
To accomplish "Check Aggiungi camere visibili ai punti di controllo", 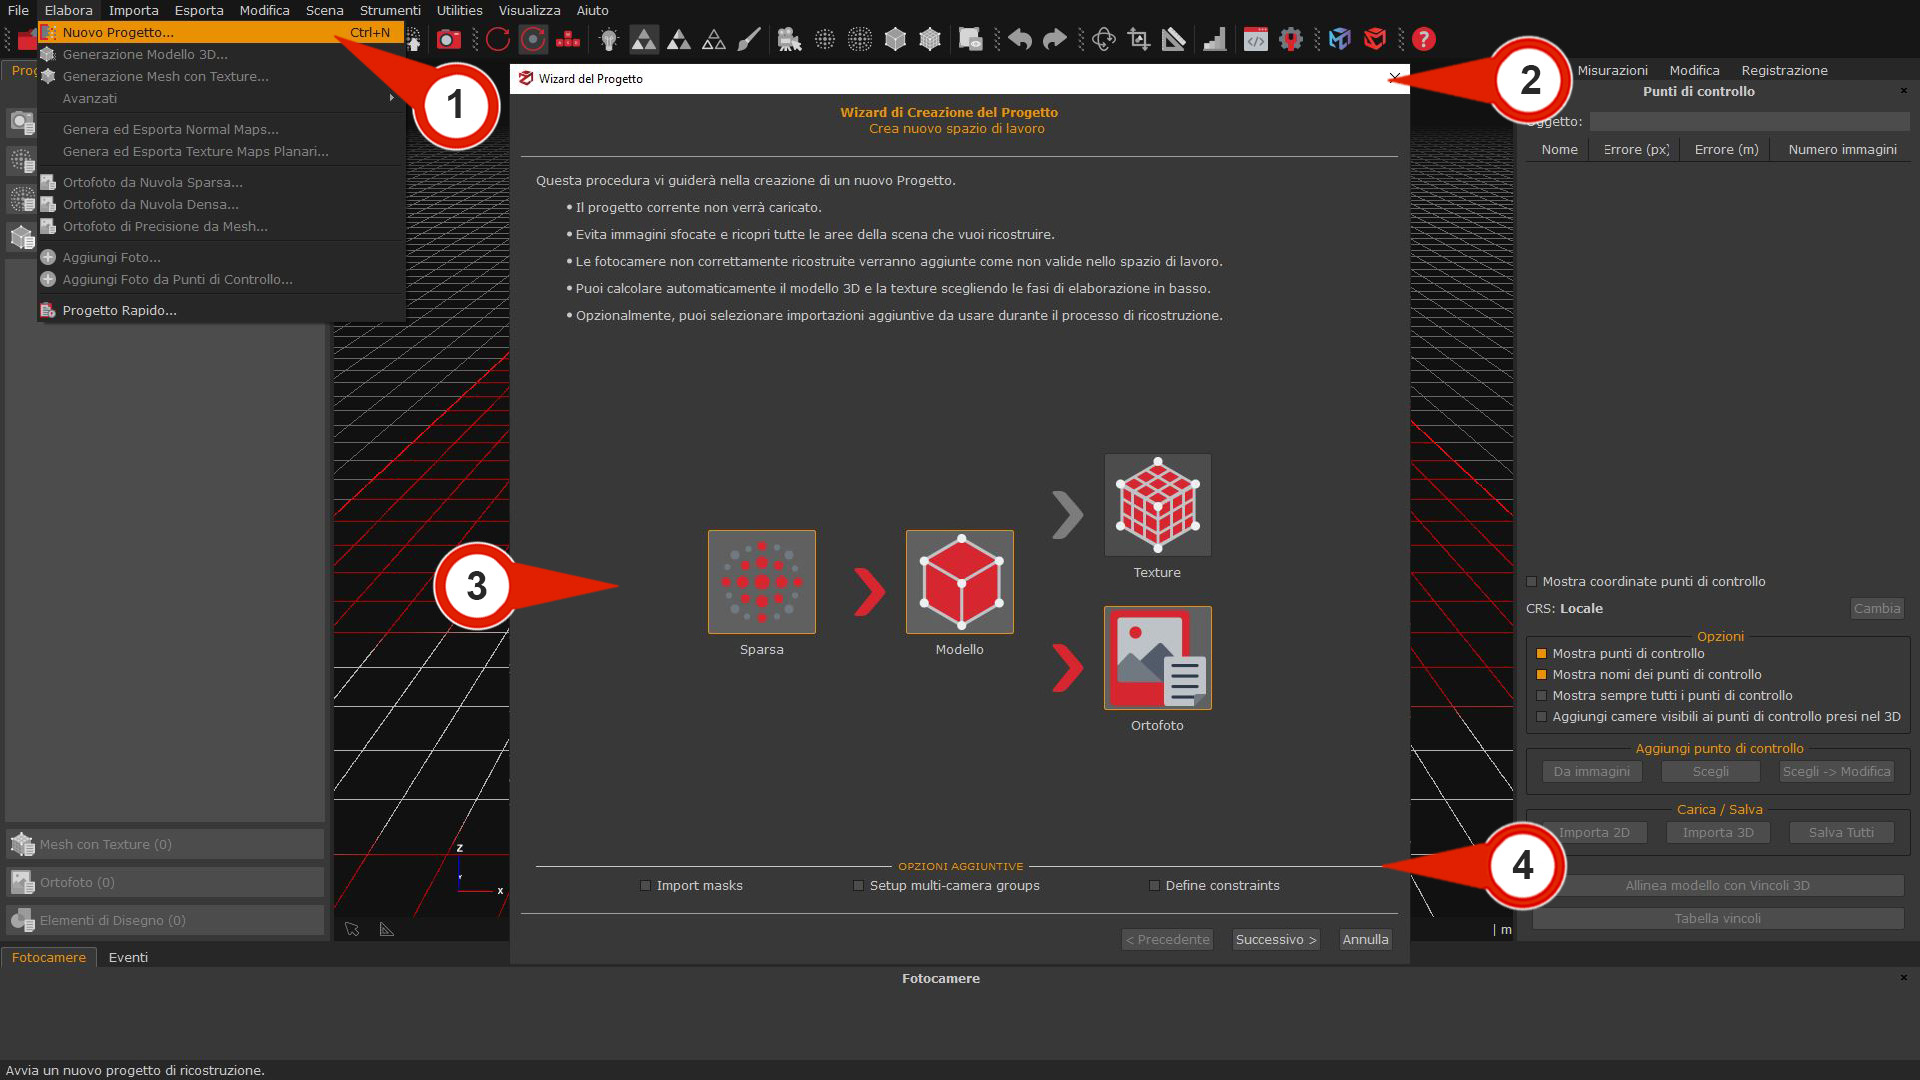I will (1541, 716).
